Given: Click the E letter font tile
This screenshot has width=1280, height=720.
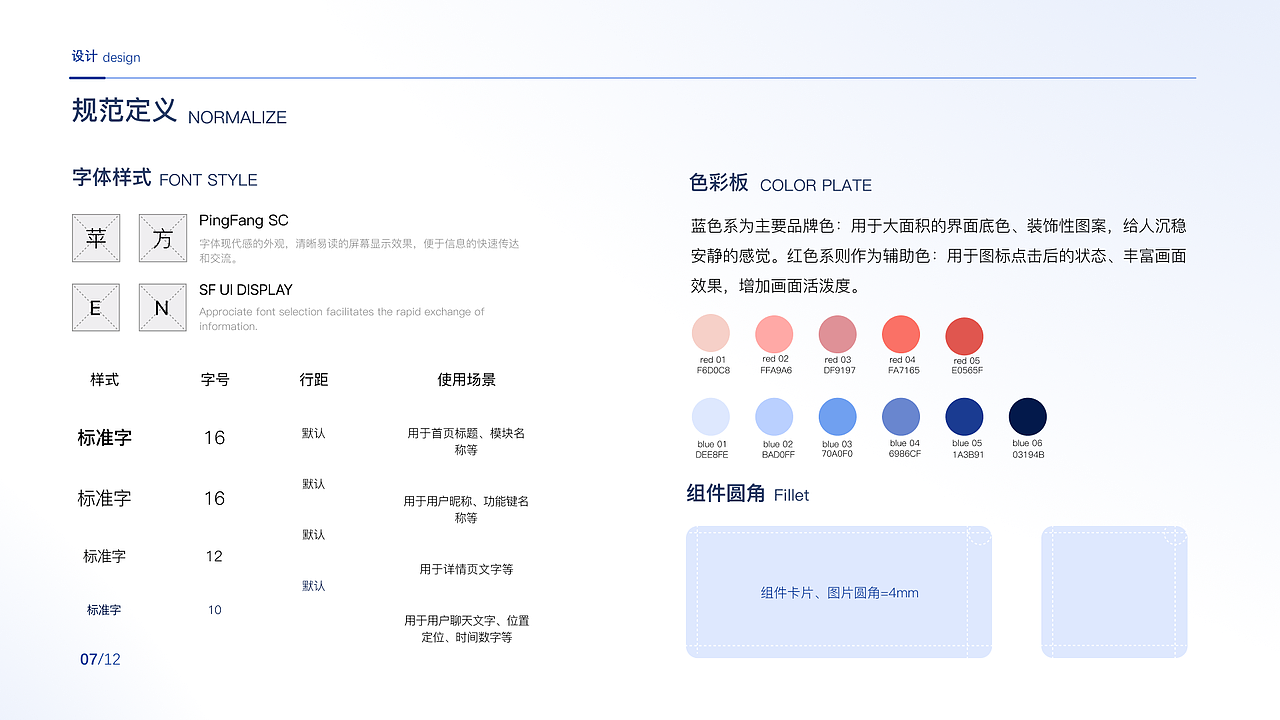Looking at the screenshot, I should click(x=96, y=308).
